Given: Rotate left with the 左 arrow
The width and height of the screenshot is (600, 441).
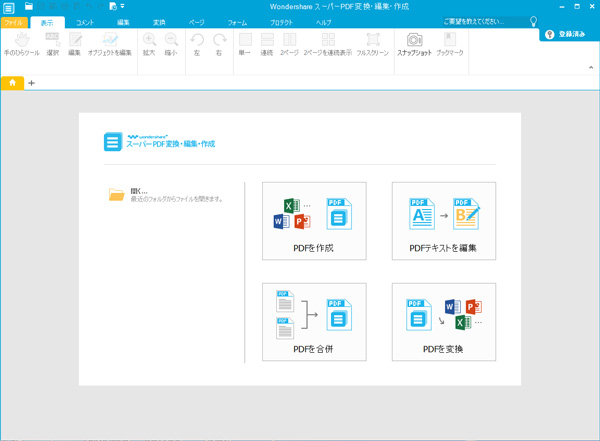Looking at the screenshot, I should coord(197,45).
